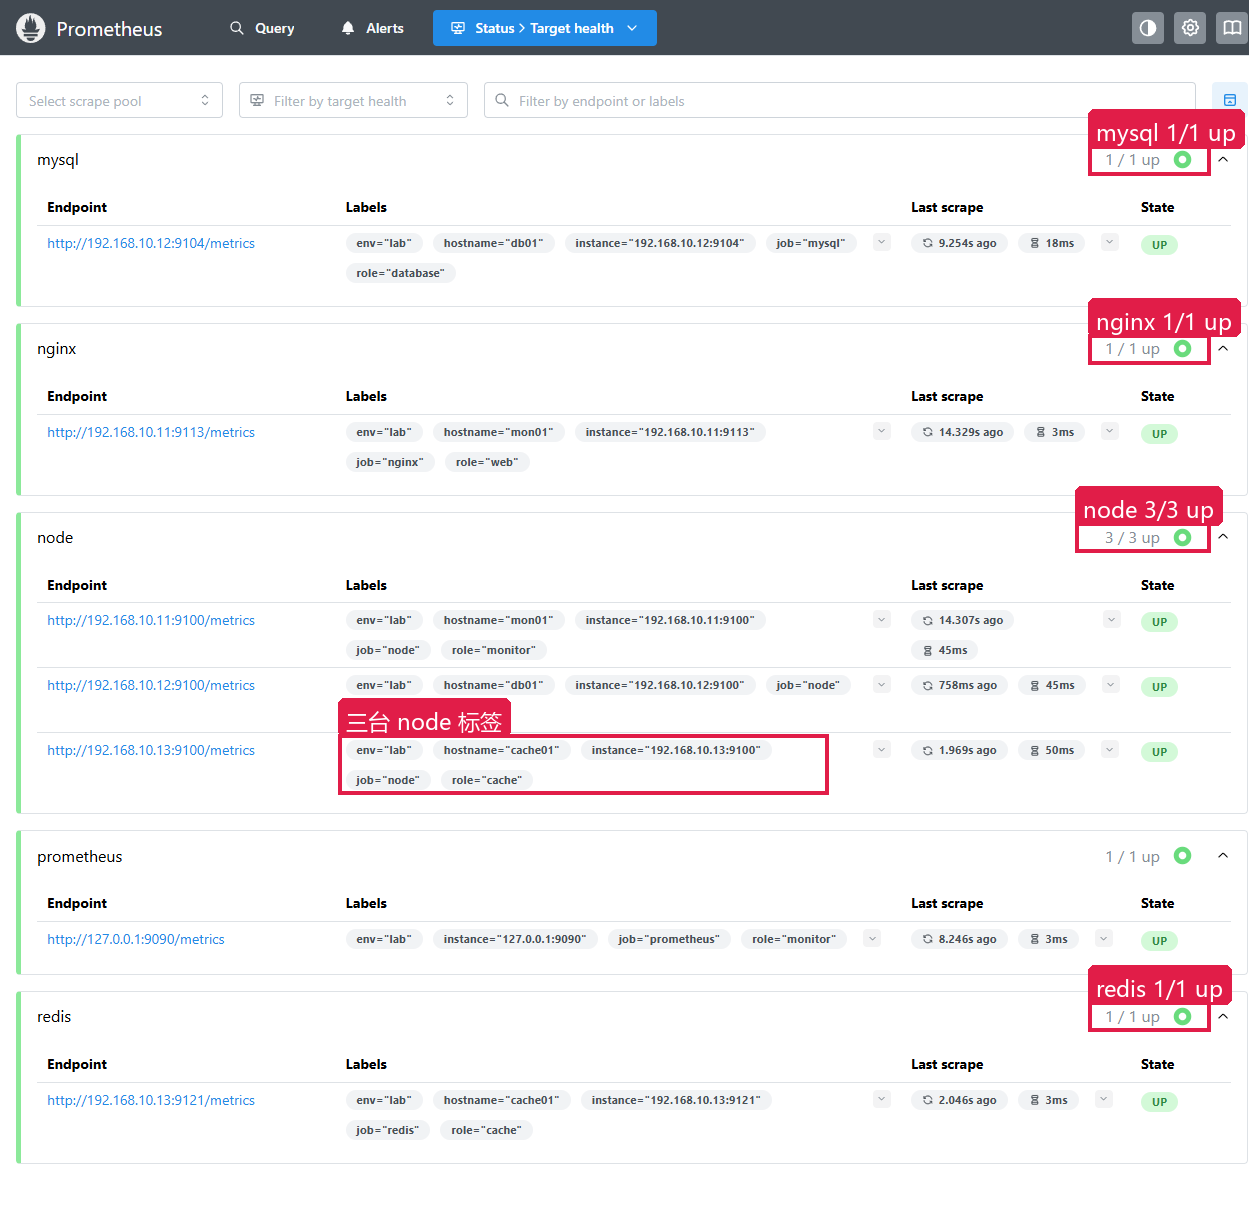Image resolution: width=1249 pixels, height=1208 pixels.
Task: Expand scrape details chevron in the prometheus row
Action: tap(1104, 938)
